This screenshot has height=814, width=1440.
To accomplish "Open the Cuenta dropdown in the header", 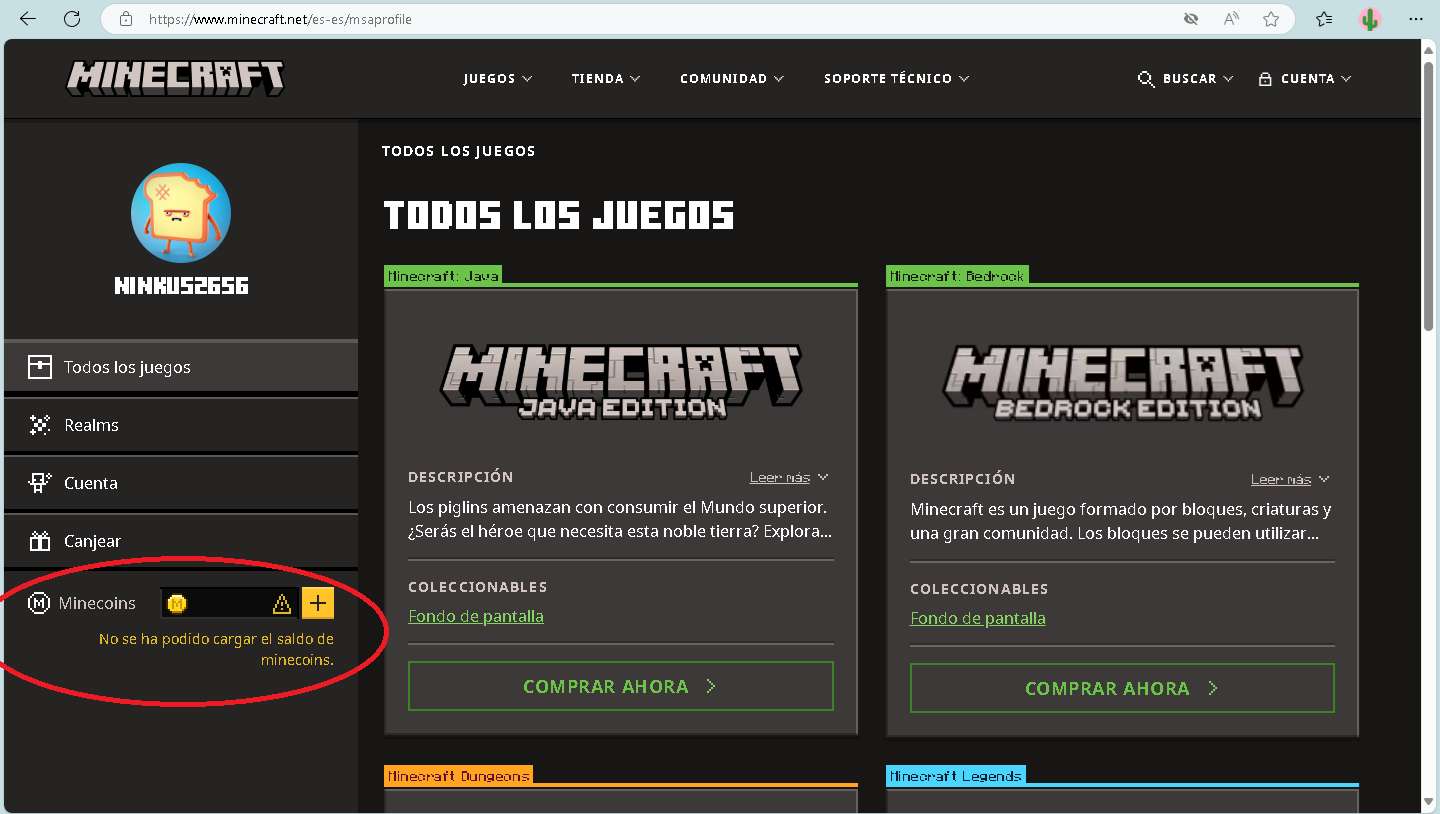I will tap(1305, 79).
